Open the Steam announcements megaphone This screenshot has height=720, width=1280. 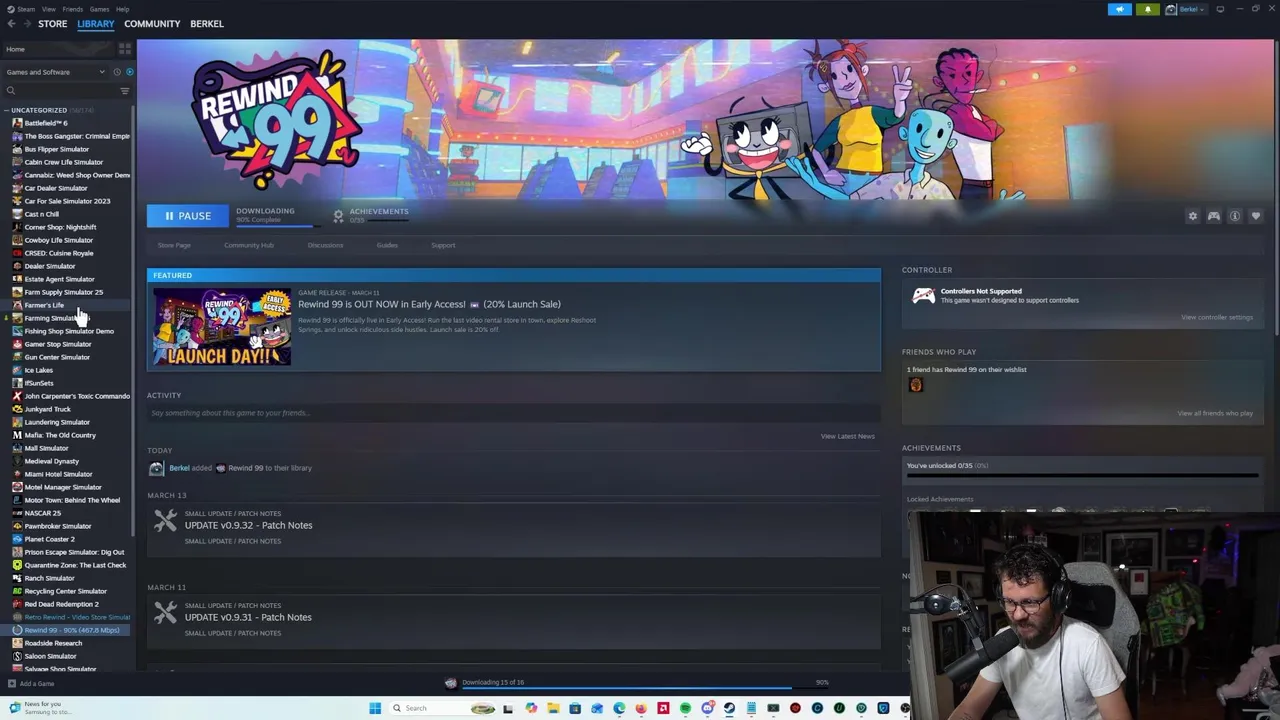[1119, 9]
